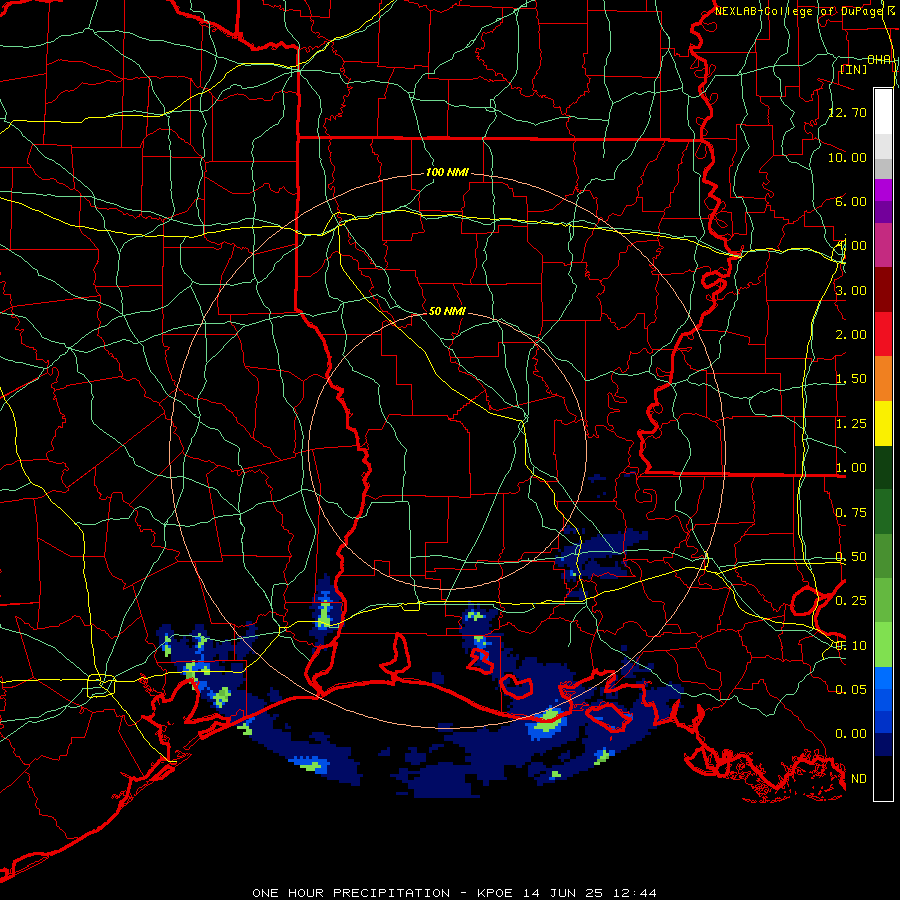Click the 0.05 legend value

tap(851, 689)
